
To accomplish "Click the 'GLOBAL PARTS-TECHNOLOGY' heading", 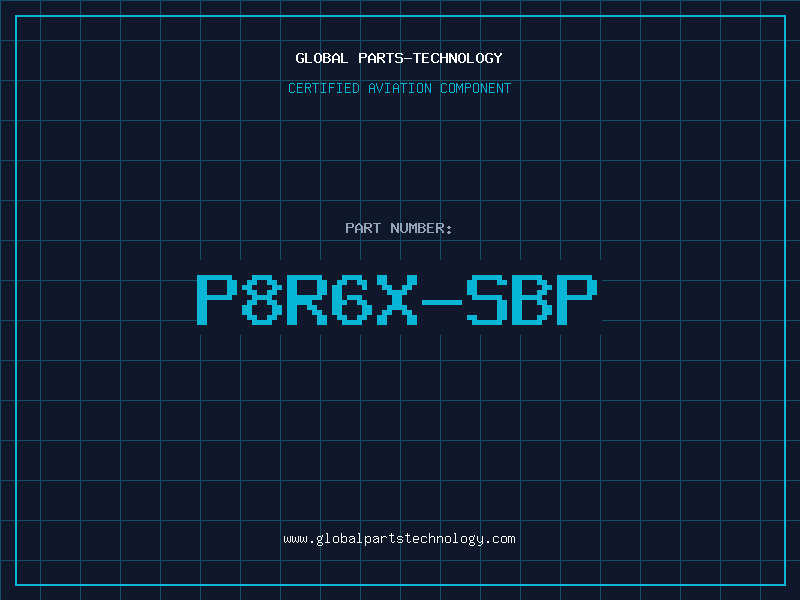I will 399,58.
